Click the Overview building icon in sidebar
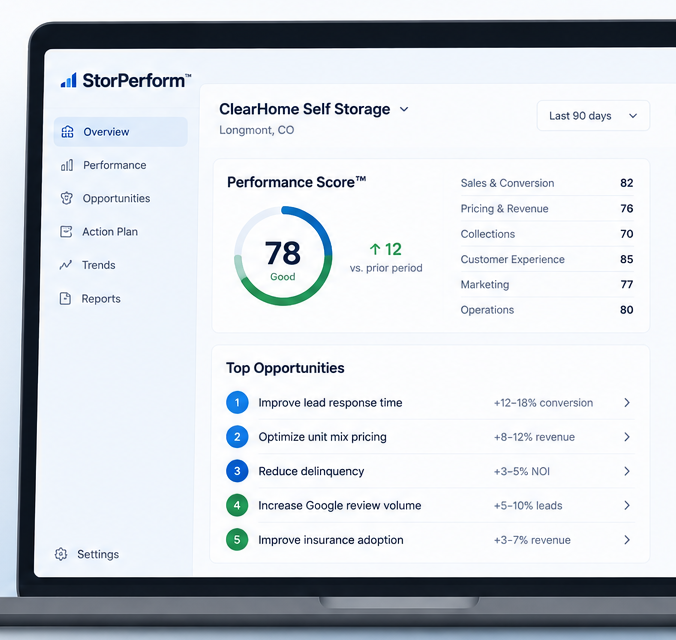The height and width of the screenshot is (640, 676). [x=67, y=132]
